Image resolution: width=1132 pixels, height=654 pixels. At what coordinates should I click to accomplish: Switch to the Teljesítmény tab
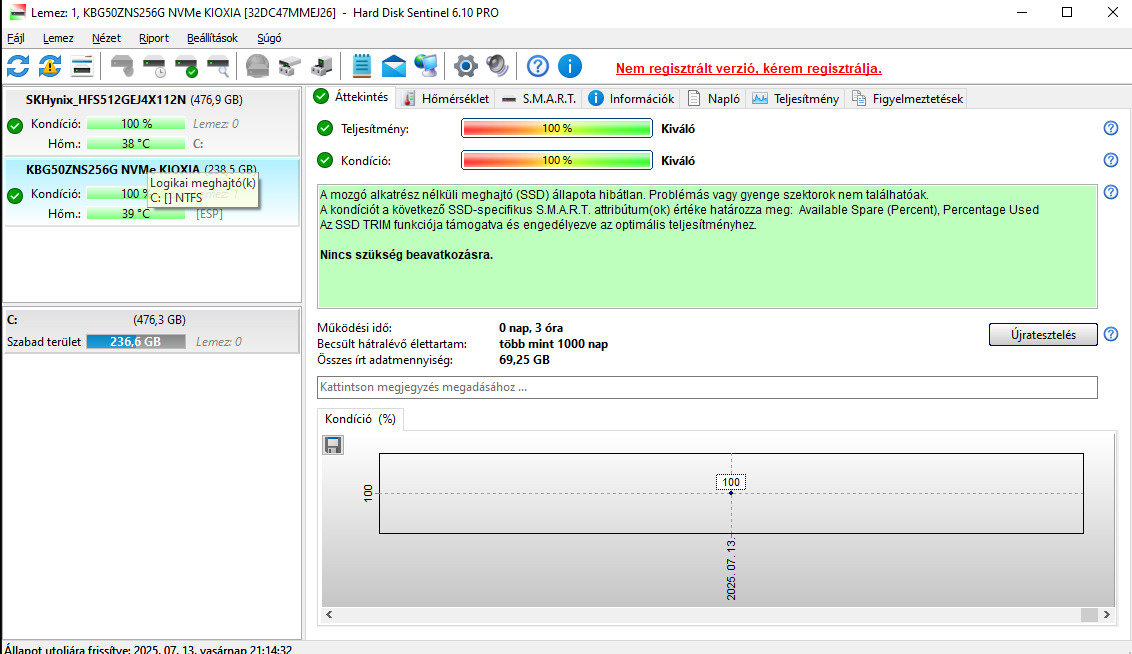coord(796,99)
